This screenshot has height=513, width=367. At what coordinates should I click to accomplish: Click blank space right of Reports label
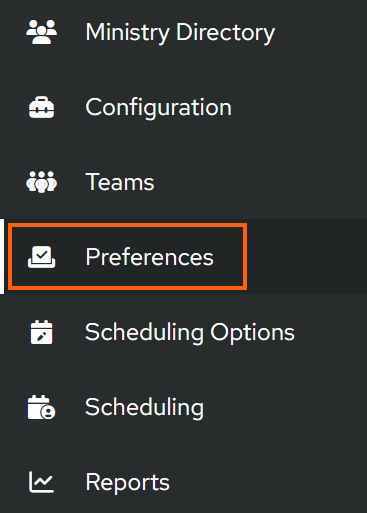[268, 482]
